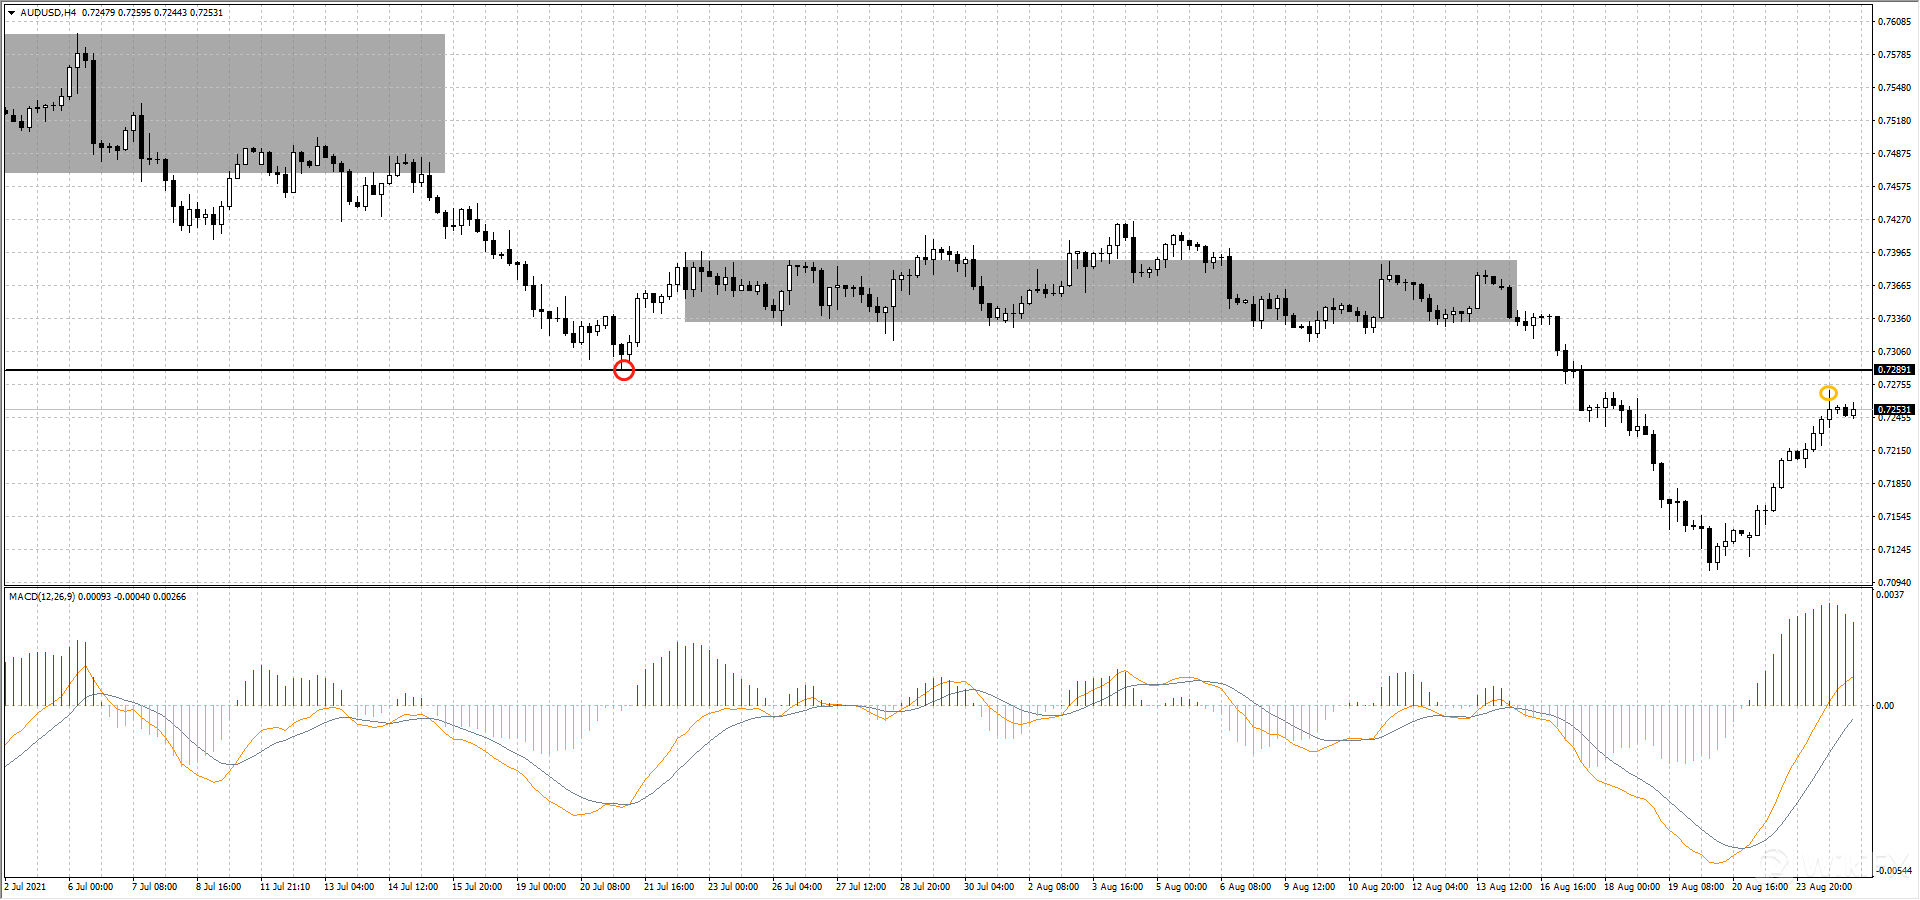Click the 0.76085 price on the scale
This screenshot has width=1920, height=900.
1894,22
